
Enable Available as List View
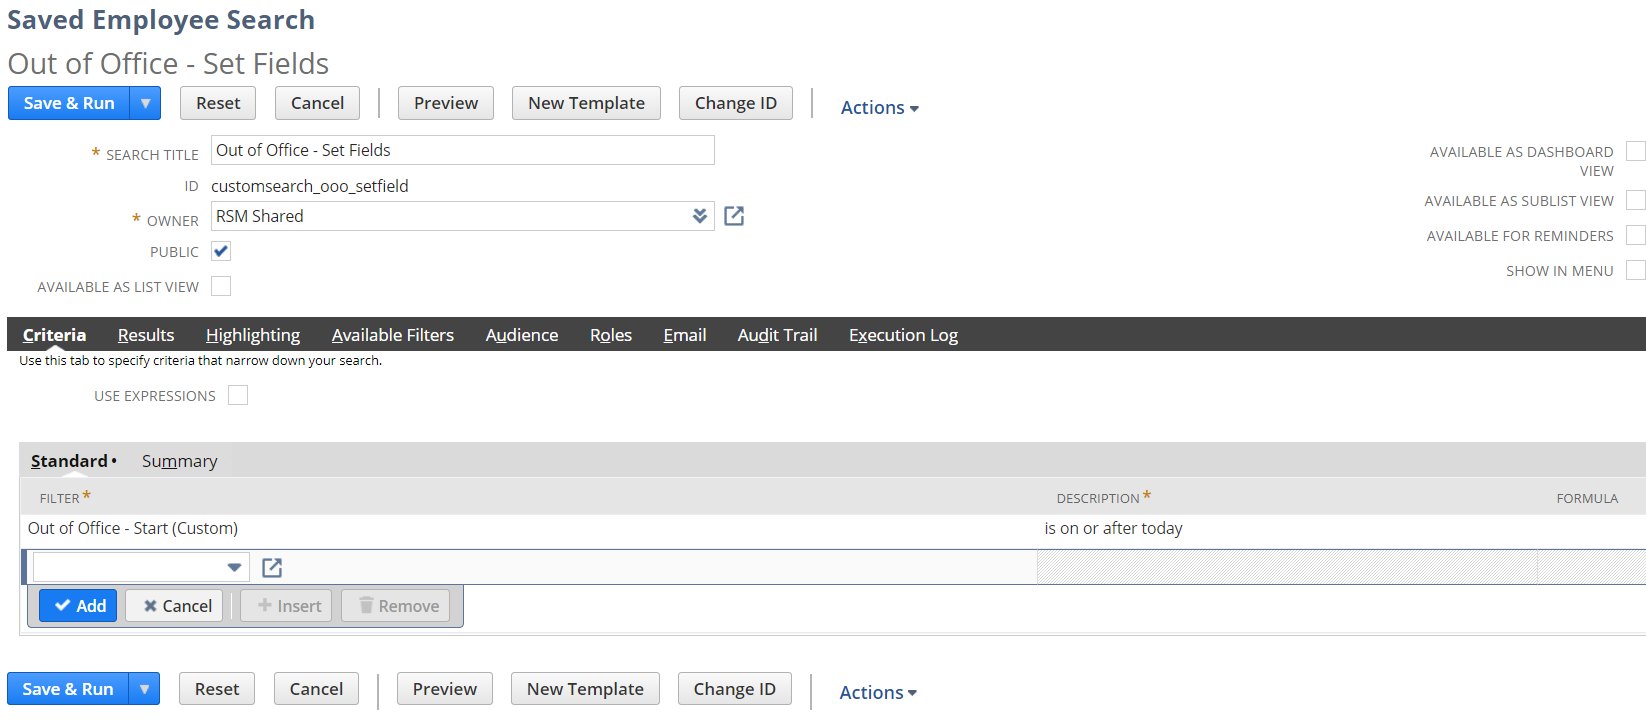click(221, 286)
